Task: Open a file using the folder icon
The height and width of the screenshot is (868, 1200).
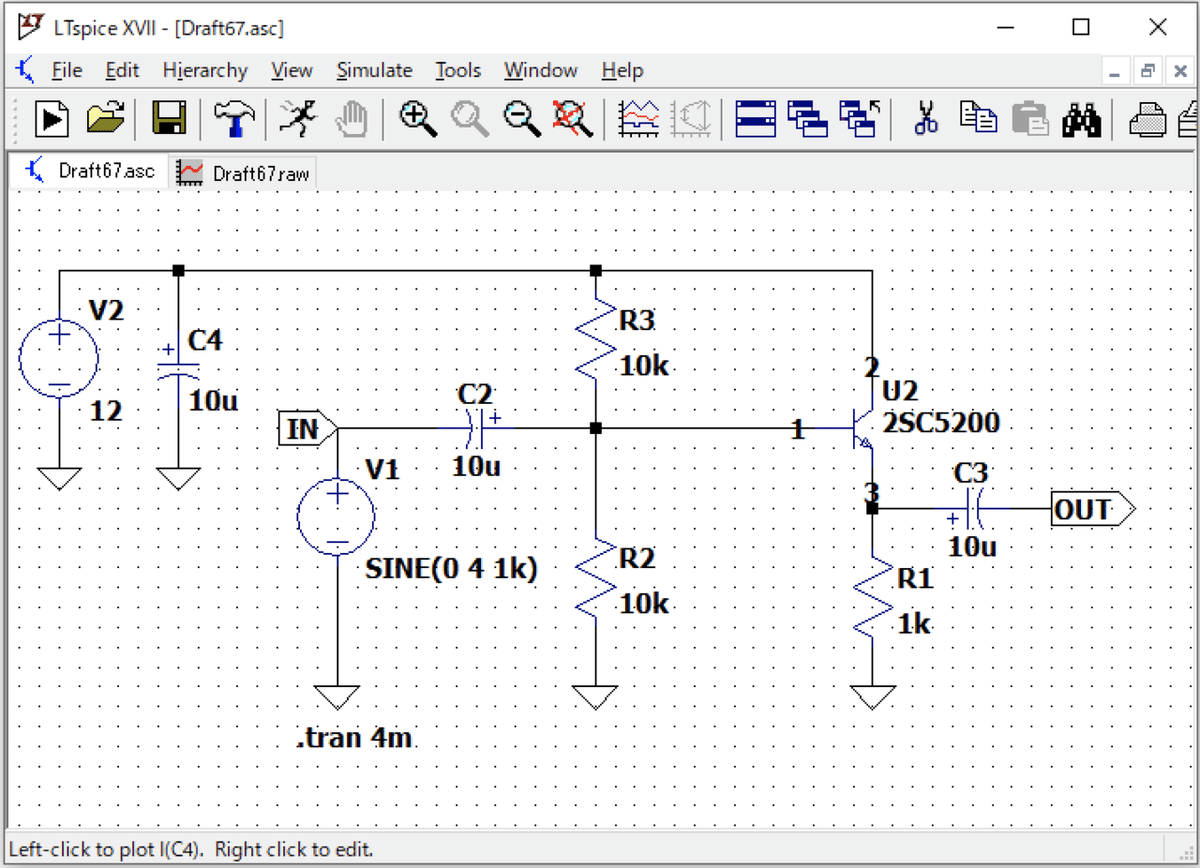Action: [105, 119]
